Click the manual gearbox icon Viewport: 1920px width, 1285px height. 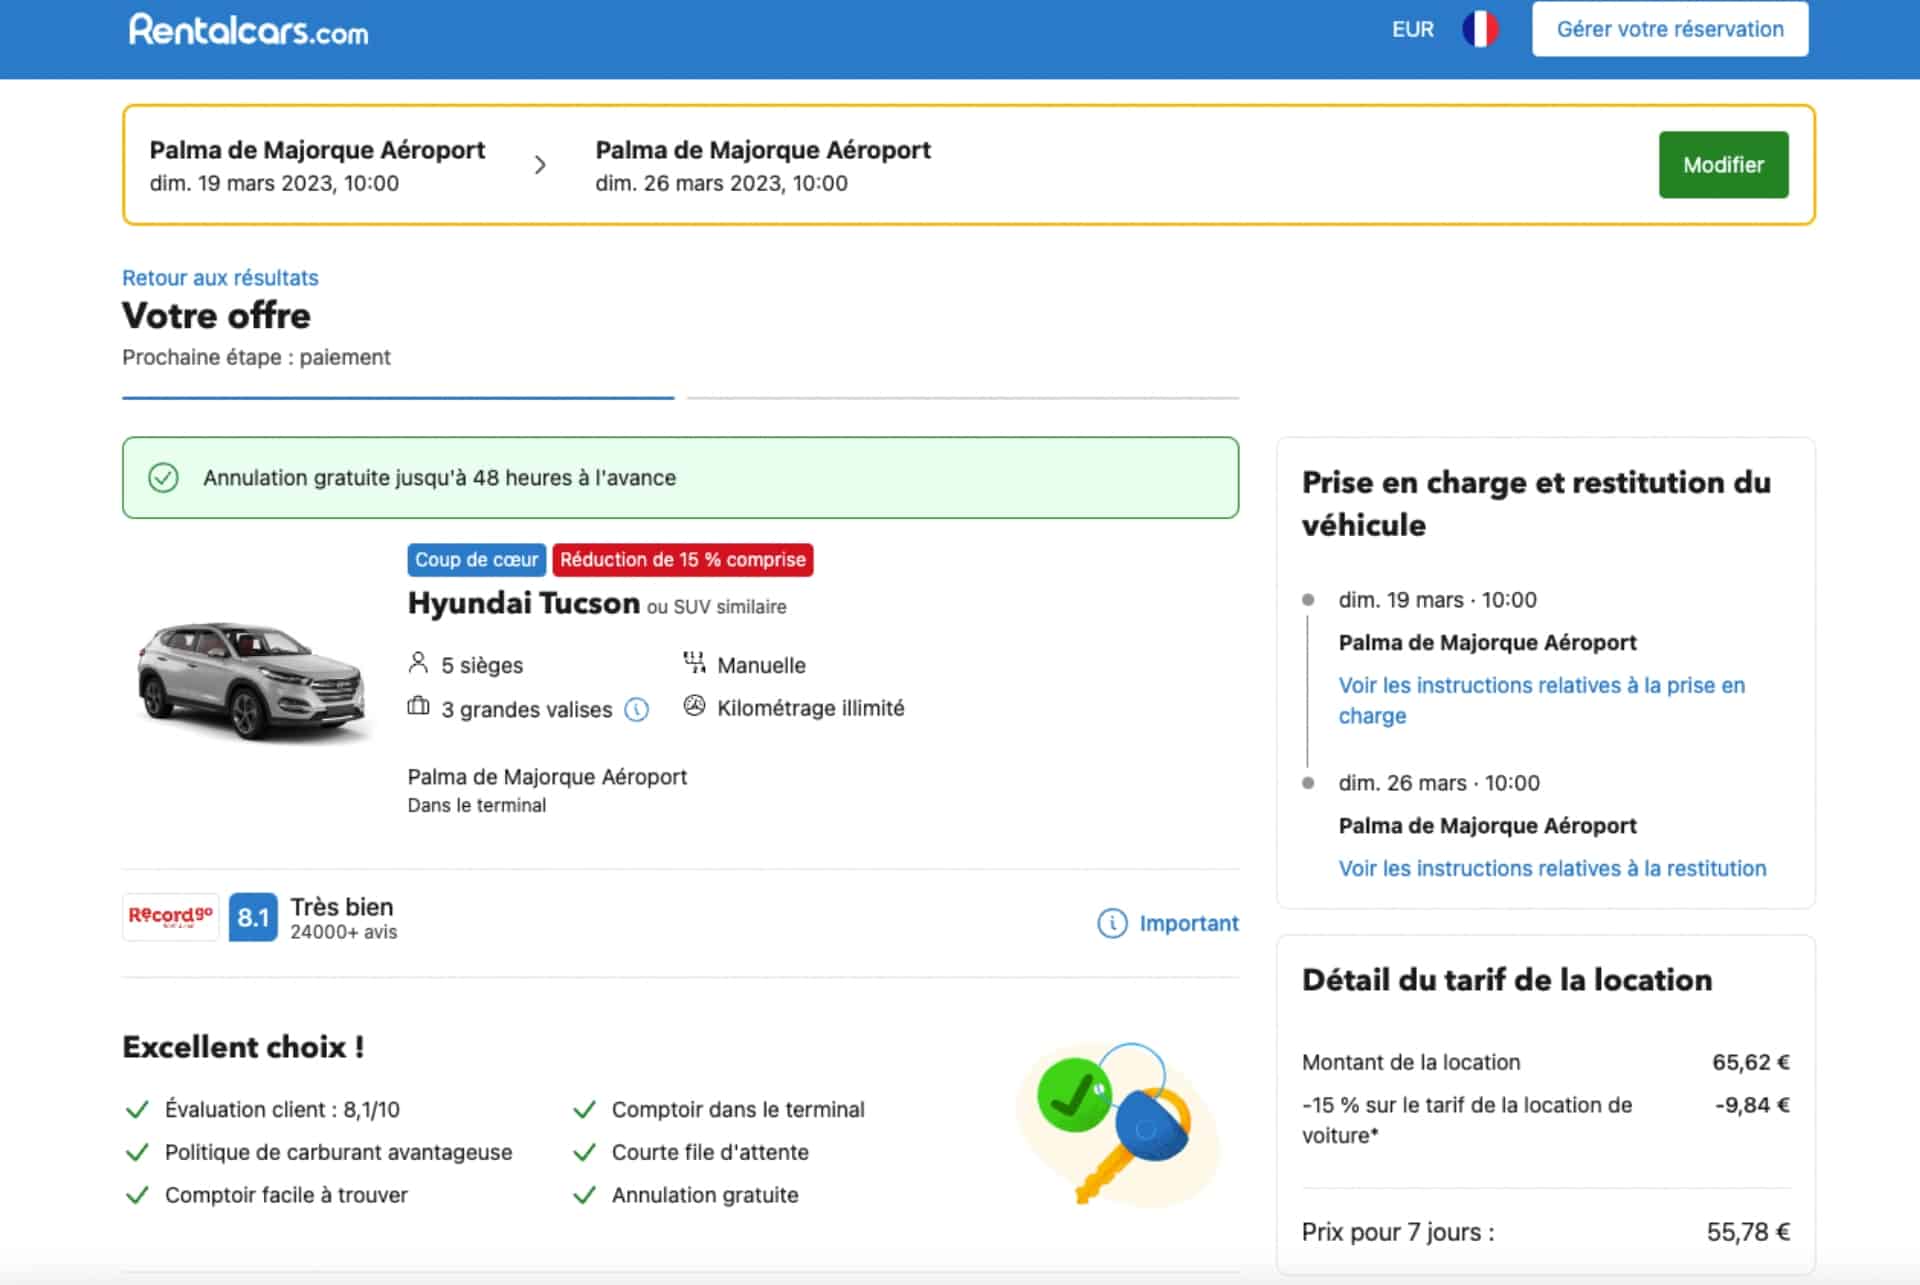(694, 662)
